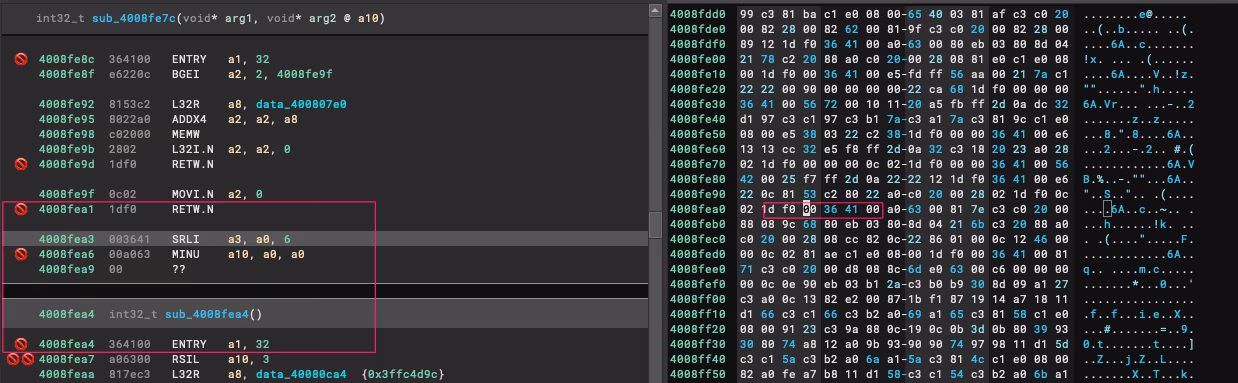Click the MINU mnemonic at 4008fea6
1238x383 pixels.
(186, 254)
